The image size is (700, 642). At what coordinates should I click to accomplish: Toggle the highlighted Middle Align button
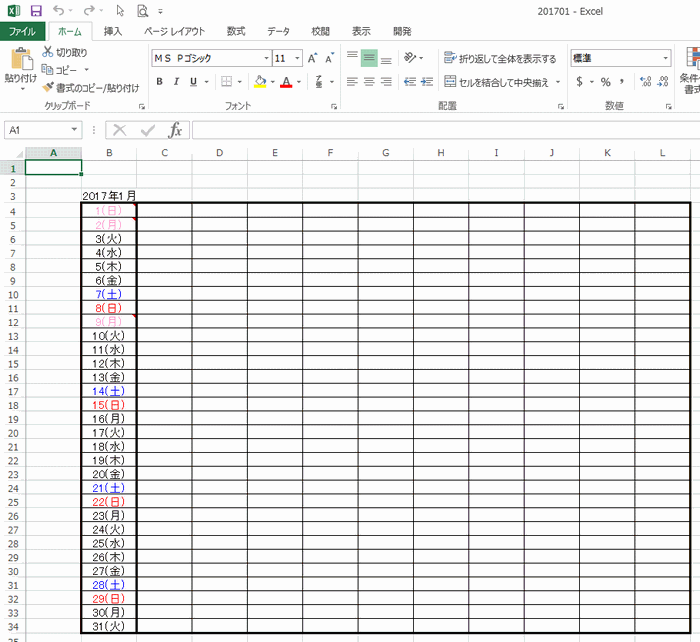tap(369, 58)
